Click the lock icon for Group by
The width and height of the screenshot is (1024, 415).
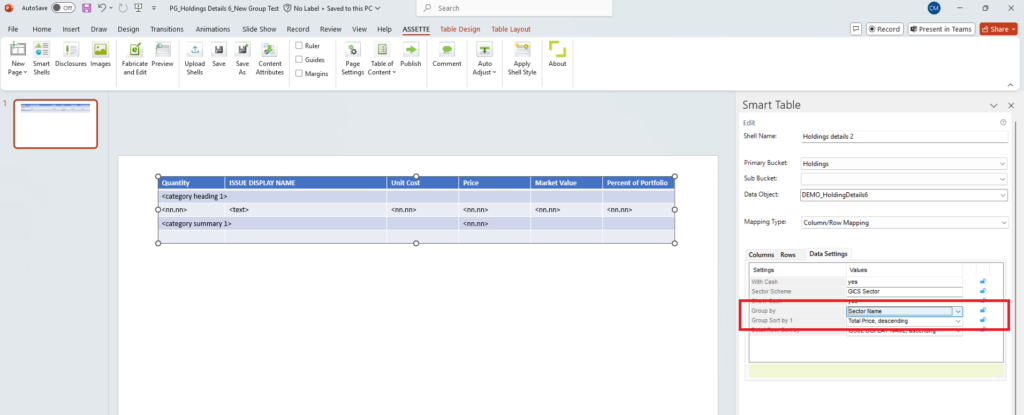983,311
